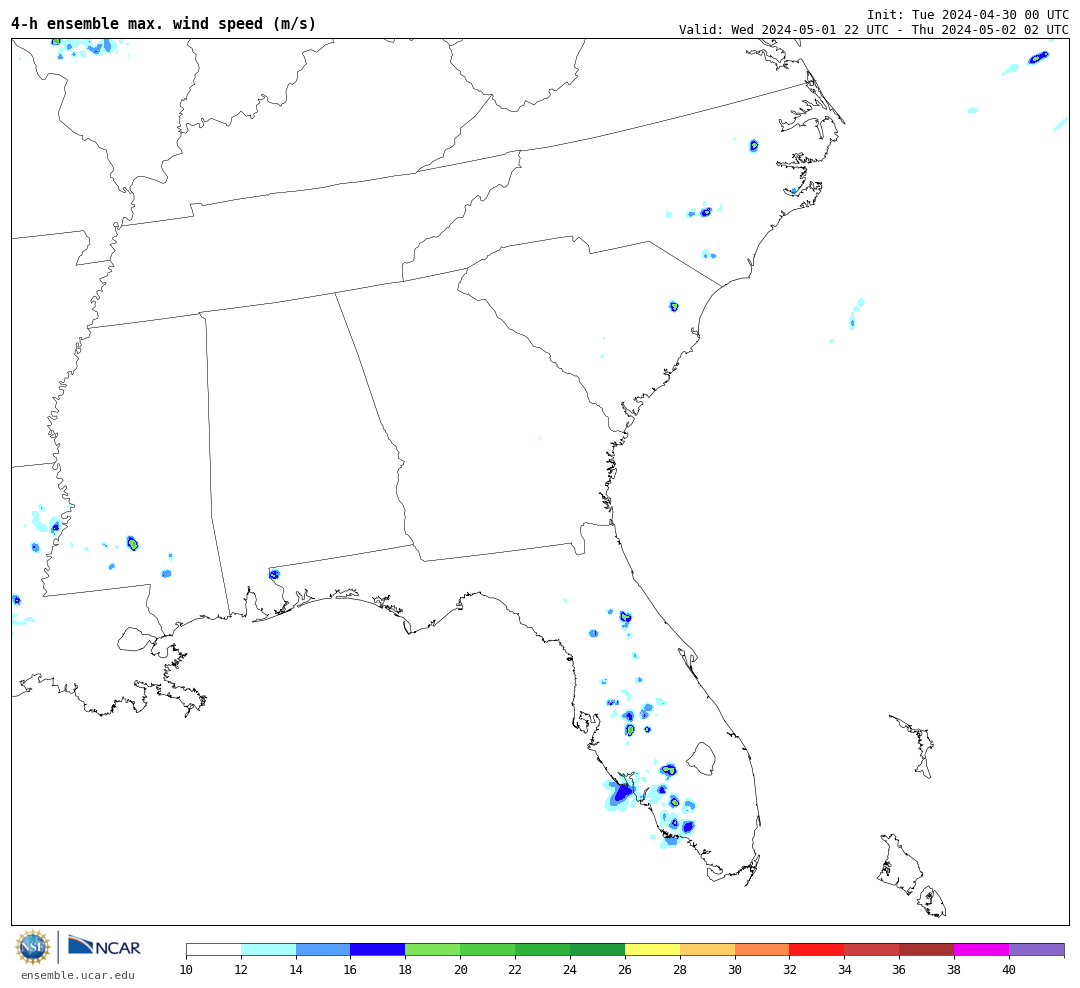Click Lake Pontchartrain outline in Louisiana
Image resolution: width=1080 pixels, height=988 pixels.
[x=136, y=639]
